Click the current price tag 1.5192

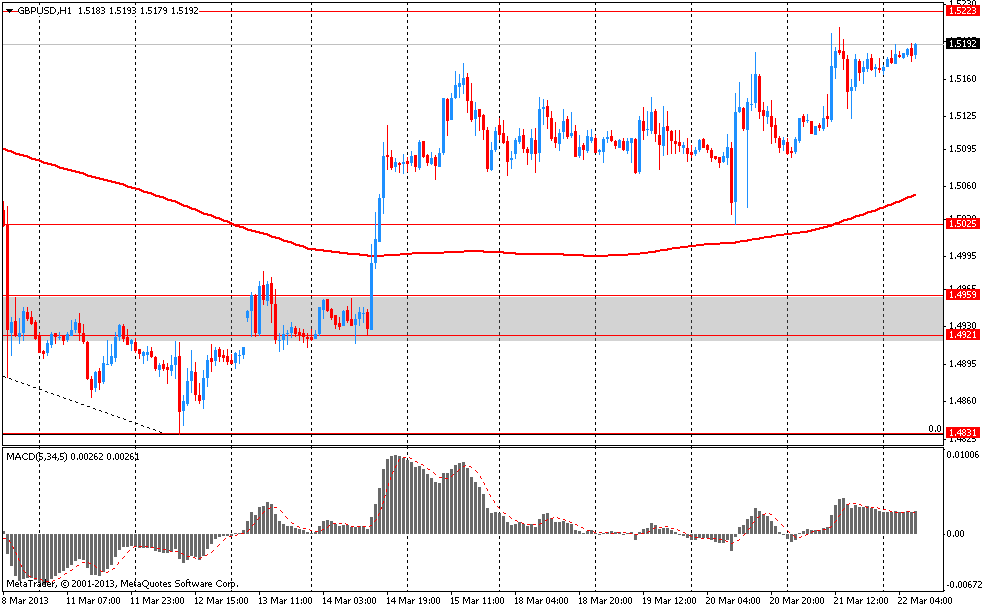point(962,43)
